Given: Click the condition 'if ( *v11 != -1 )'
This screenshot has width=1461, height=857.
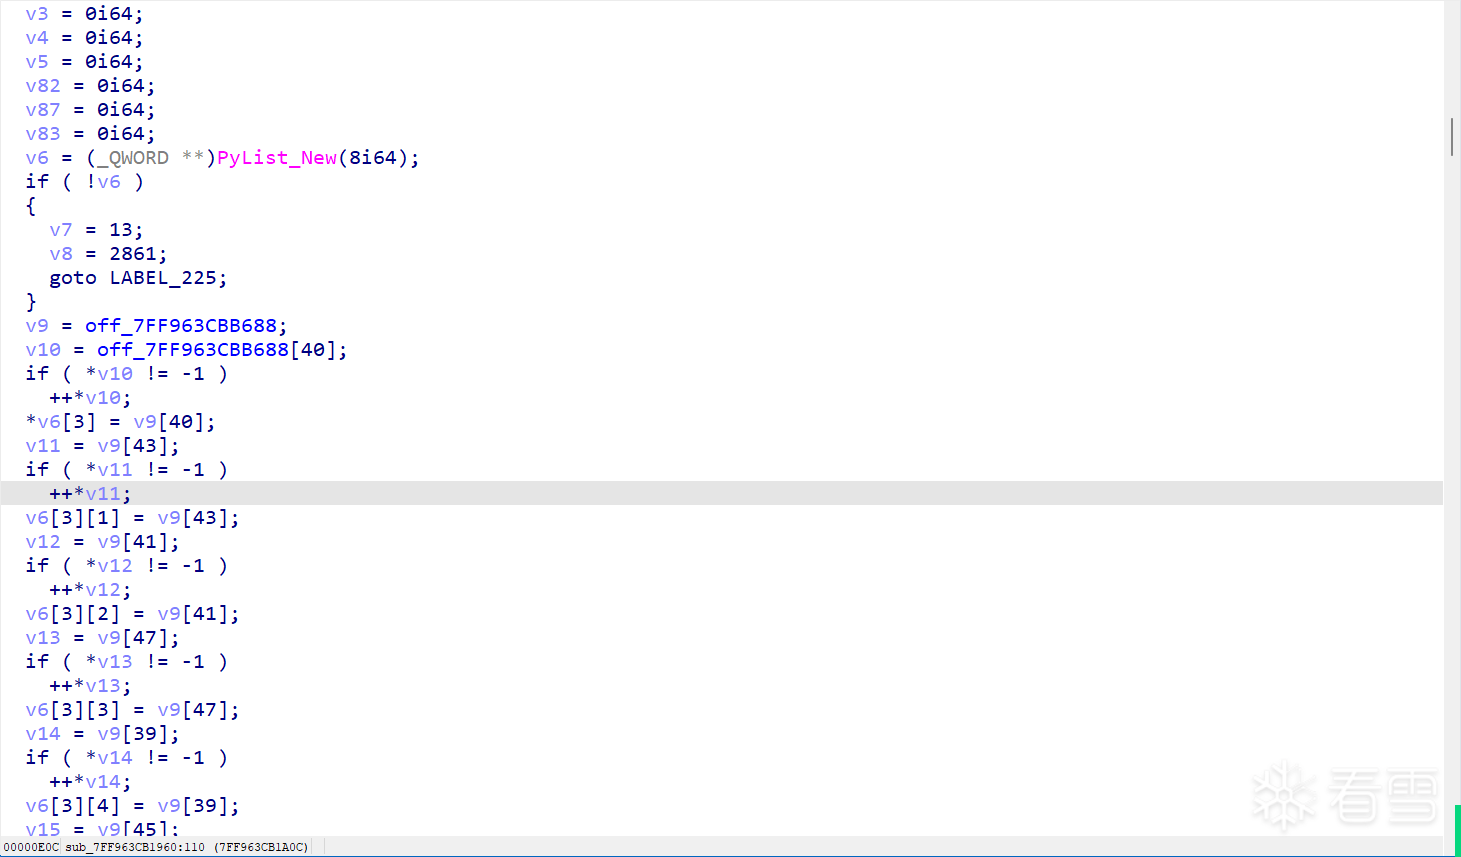Looking at the screenshot, I should (x=126, y=470).
